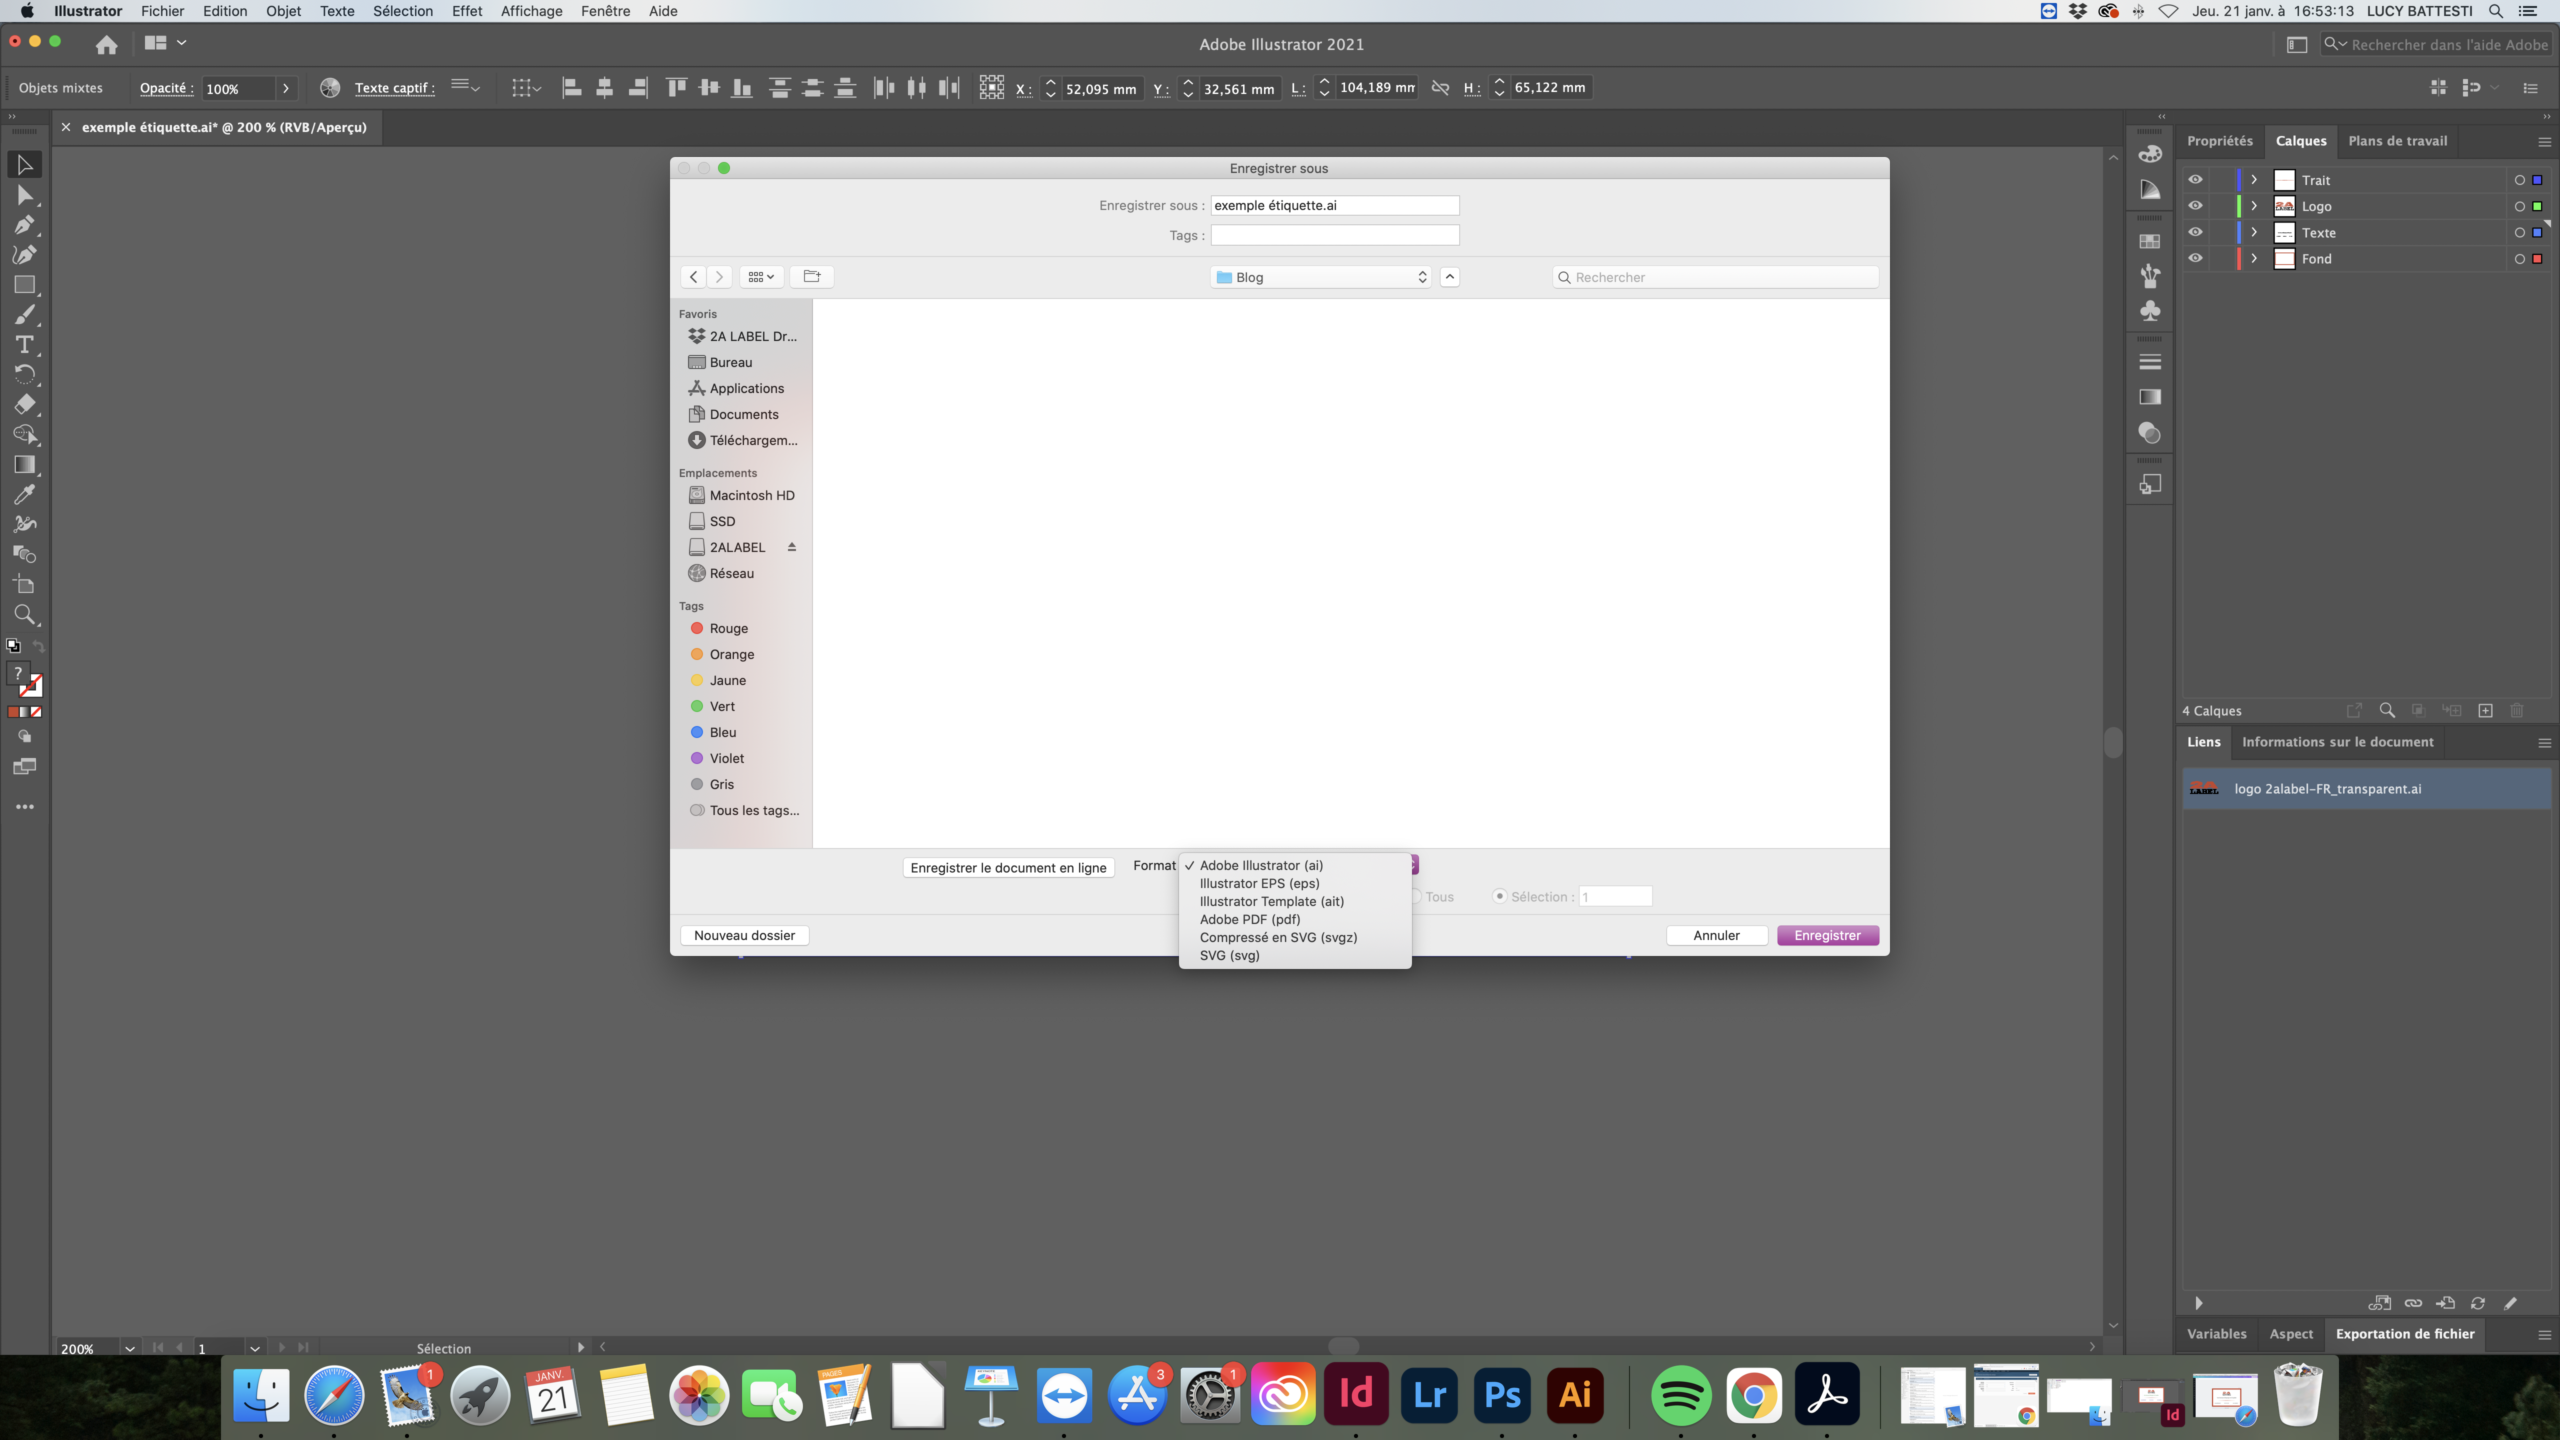
Task: Click the Zoom tool icon
Action: click(x=25, y=615)
